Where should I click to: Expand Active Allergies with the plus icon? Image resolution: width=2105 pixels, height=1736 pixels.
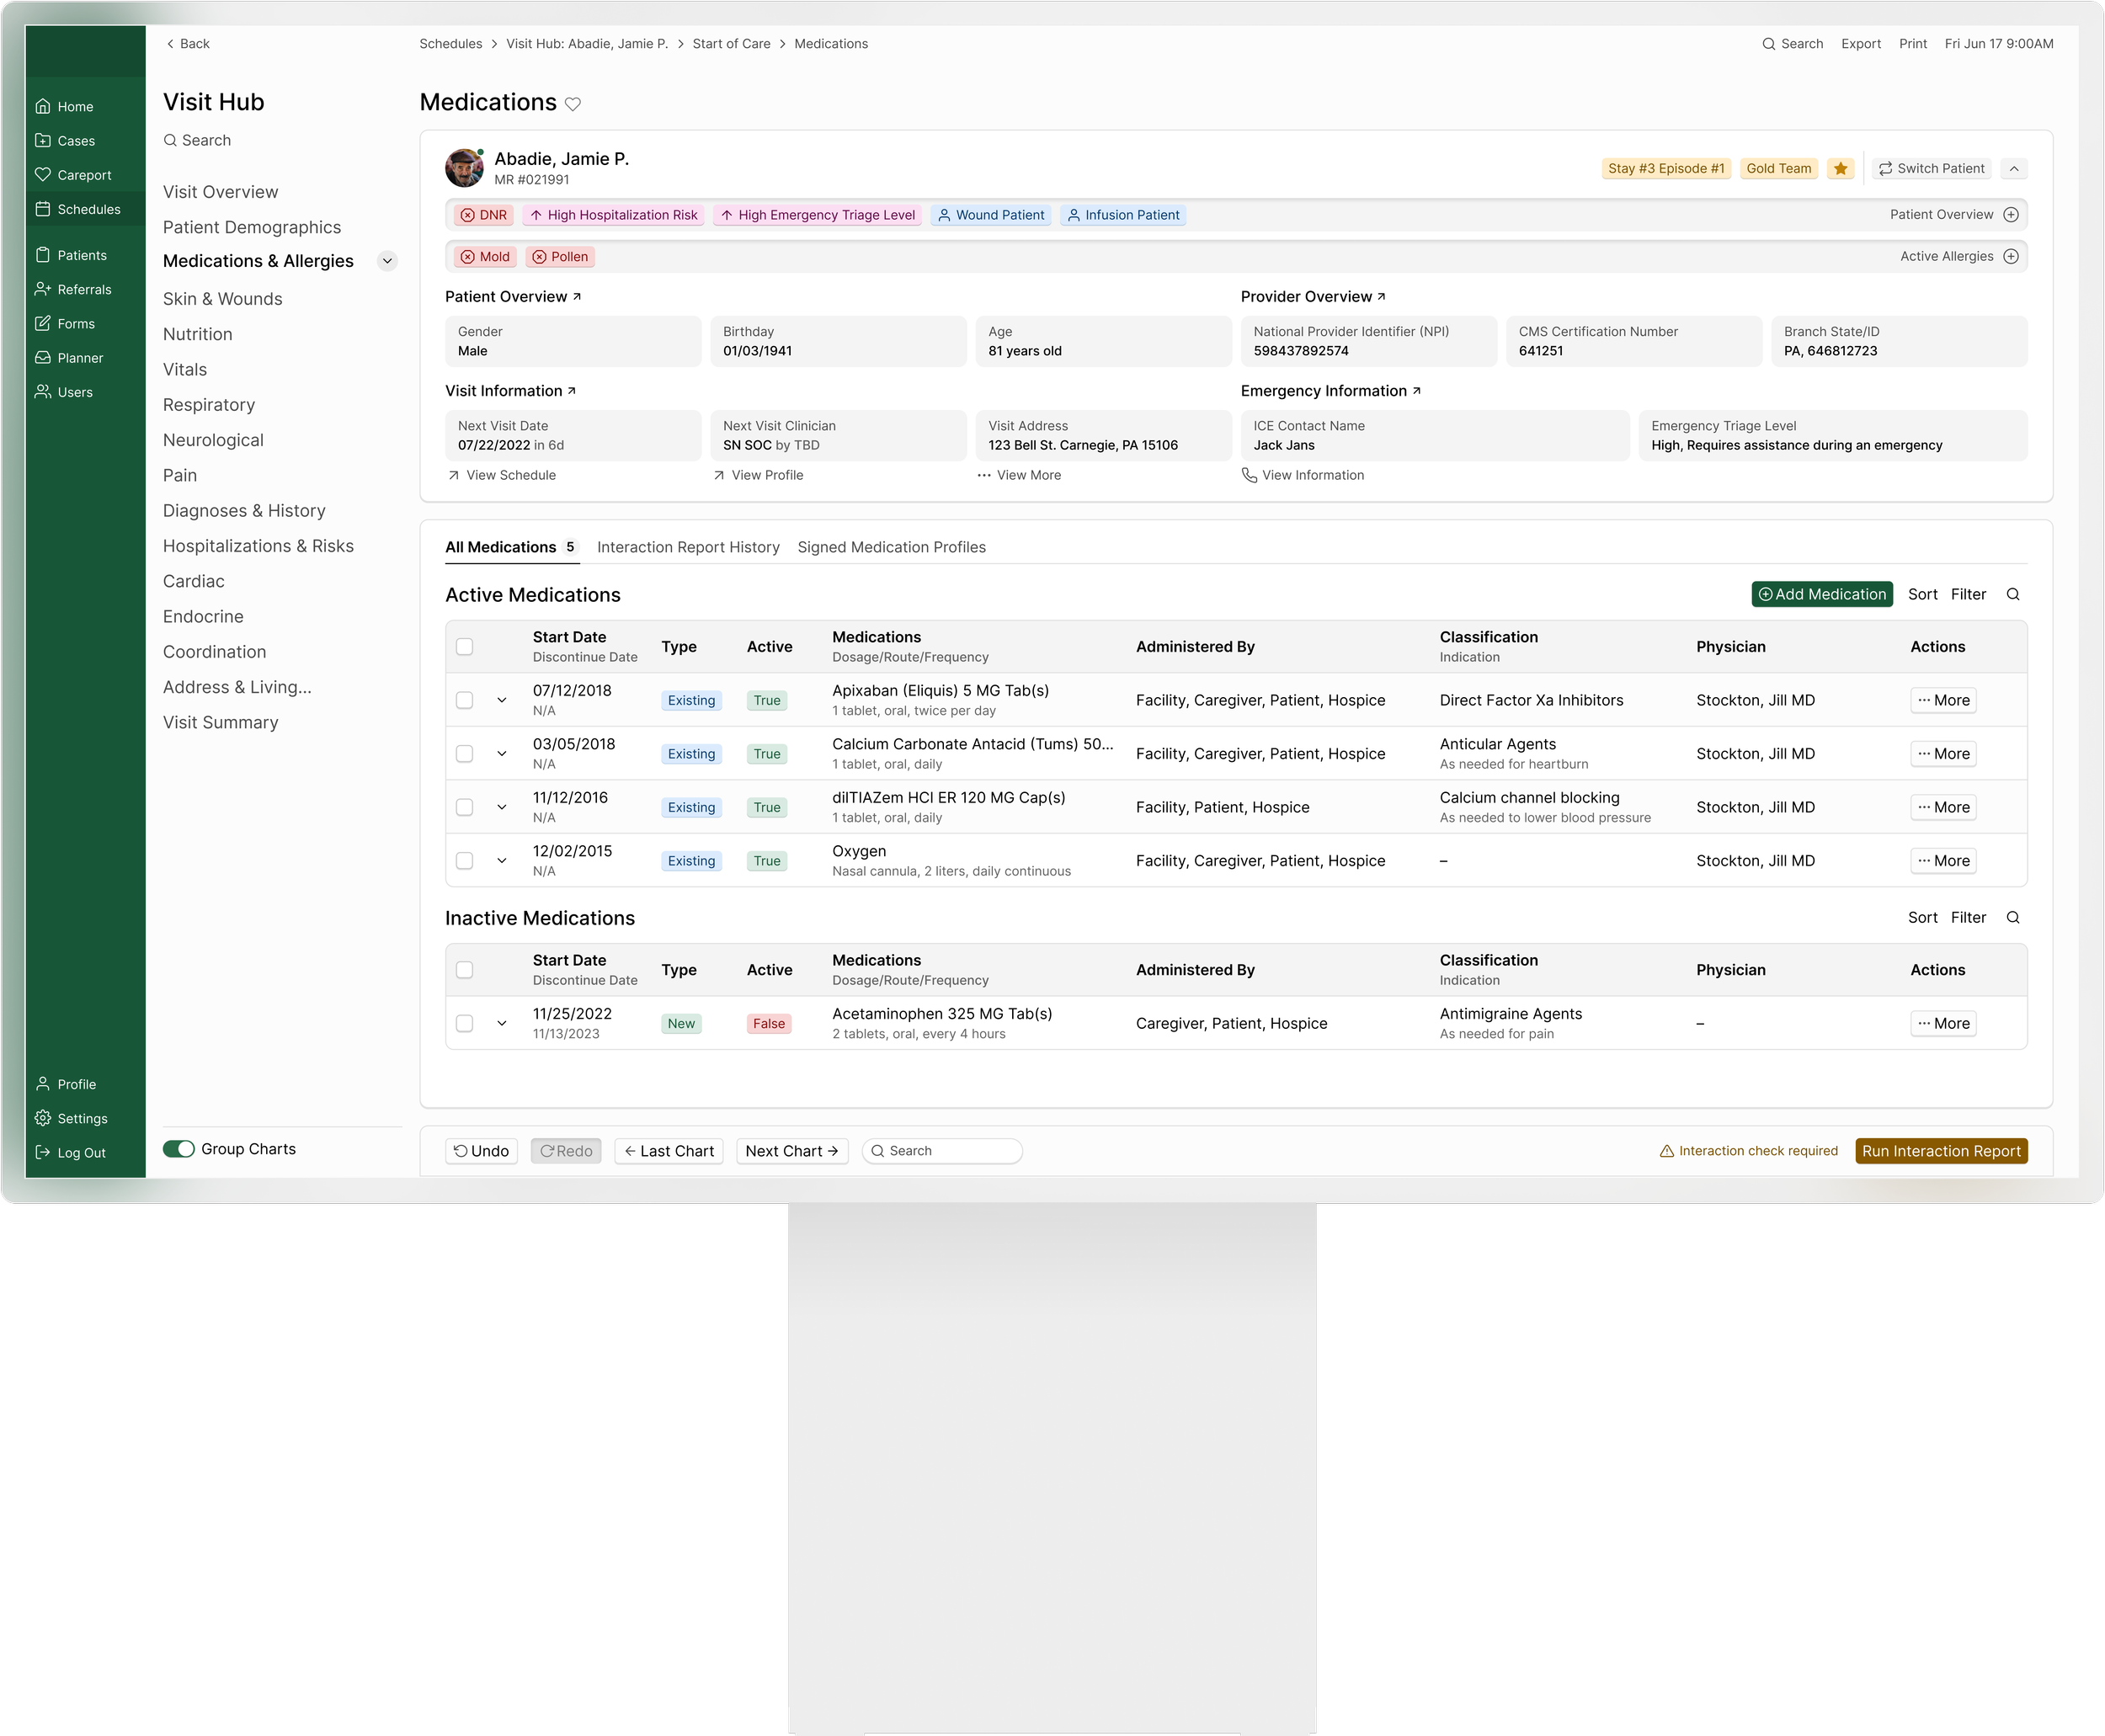click(2011, 257)
